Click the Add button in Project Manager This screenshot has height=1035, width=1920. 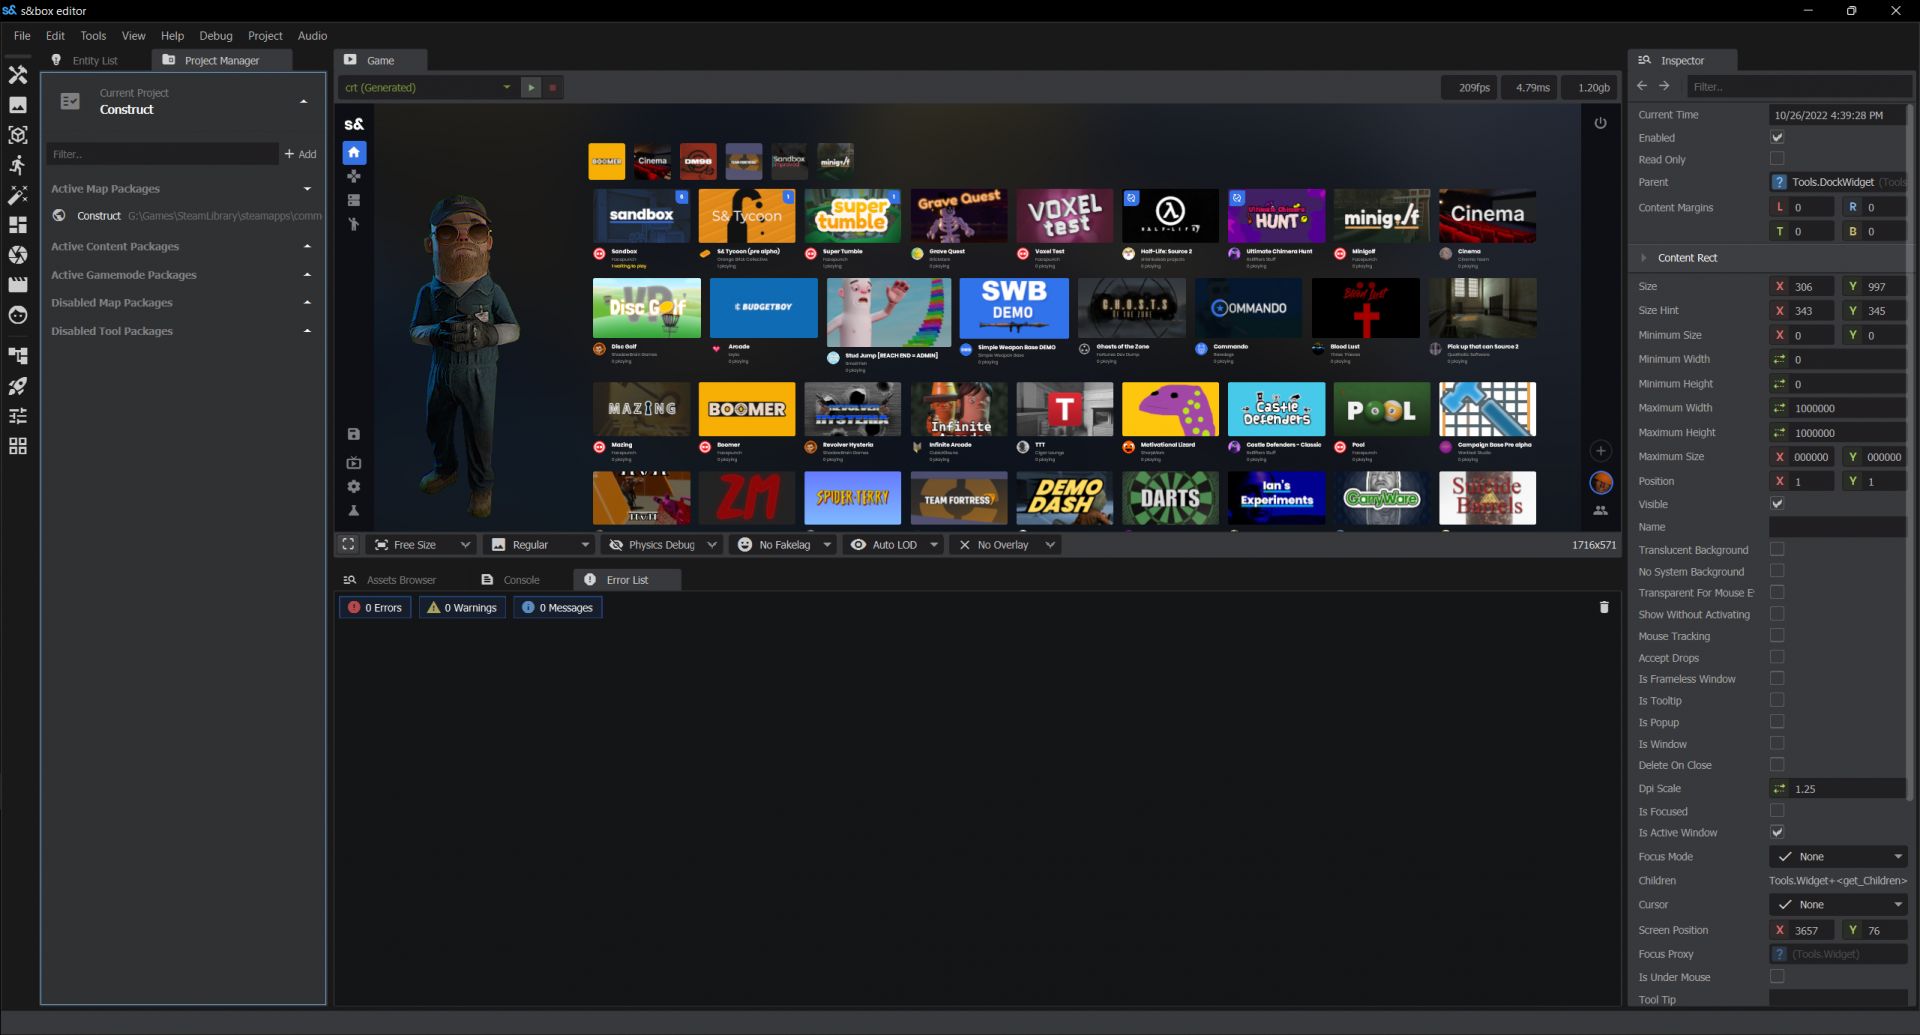[300, 154]
